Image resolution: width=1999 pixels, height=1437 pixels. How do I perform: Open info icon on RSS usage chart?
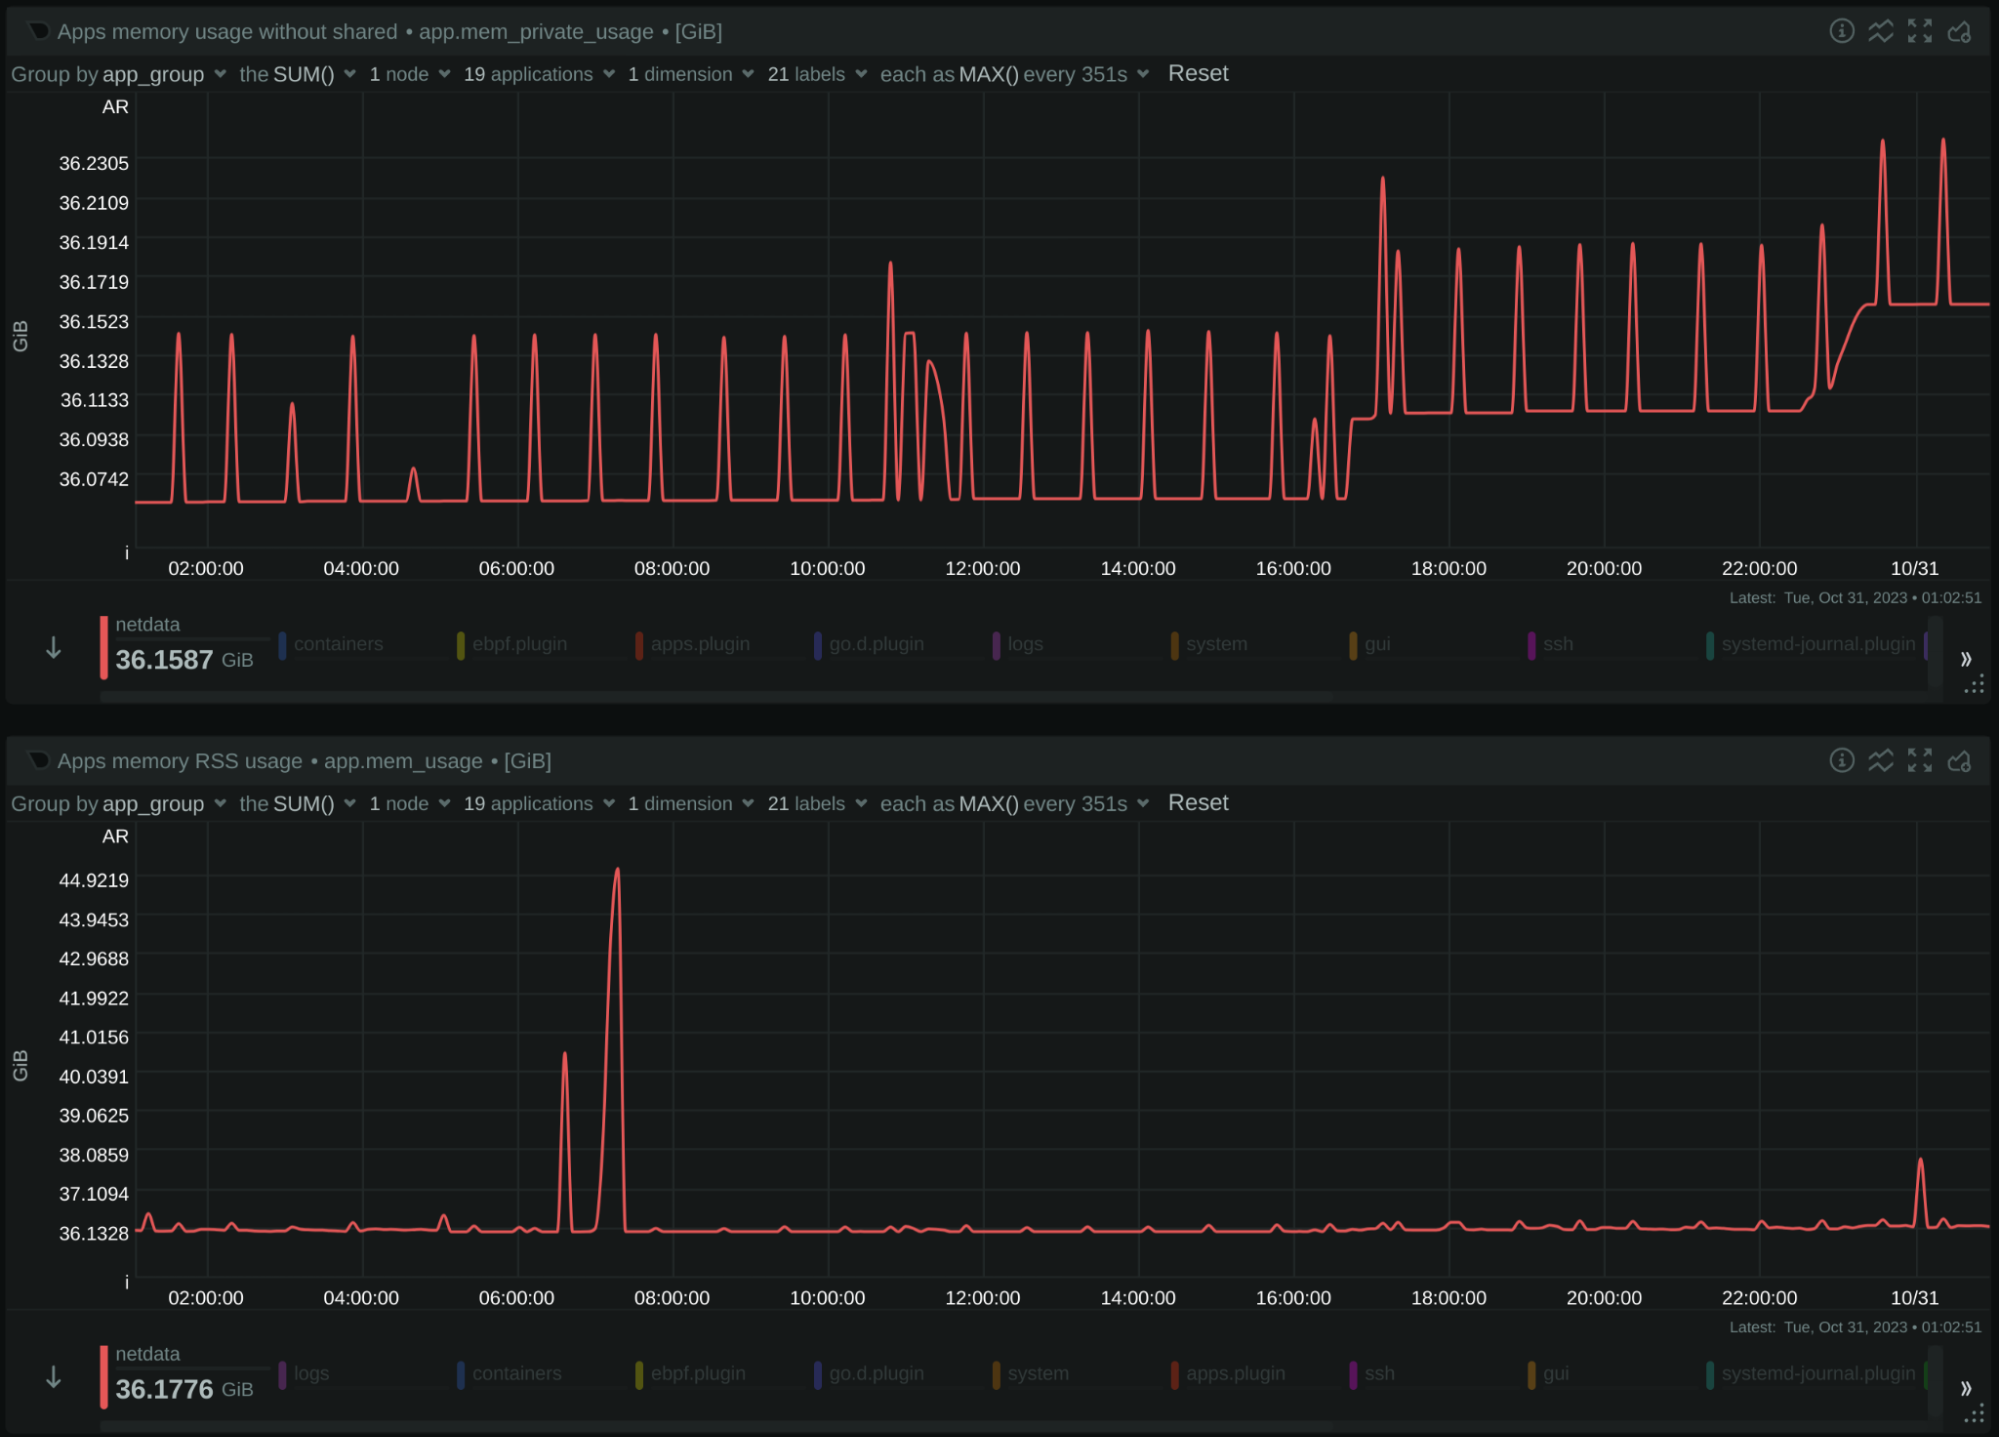pos(1841,761)
